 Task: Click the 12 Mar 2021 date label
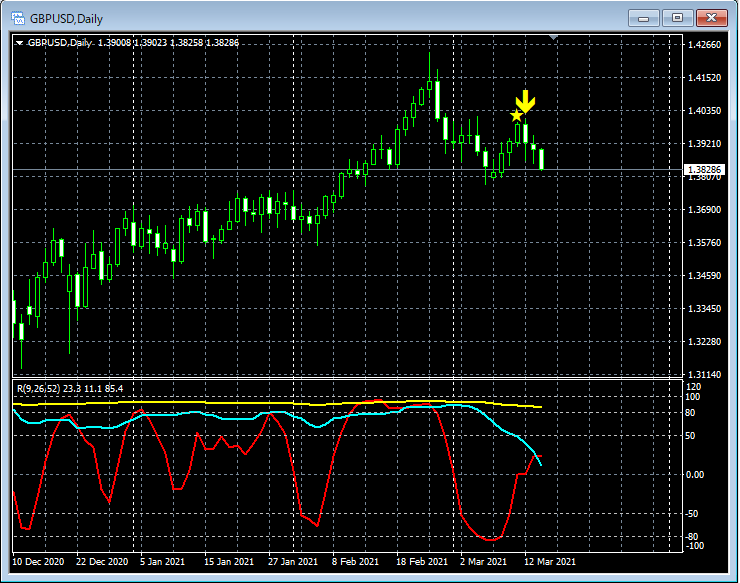pyautogui.click(x=550, y=562)
